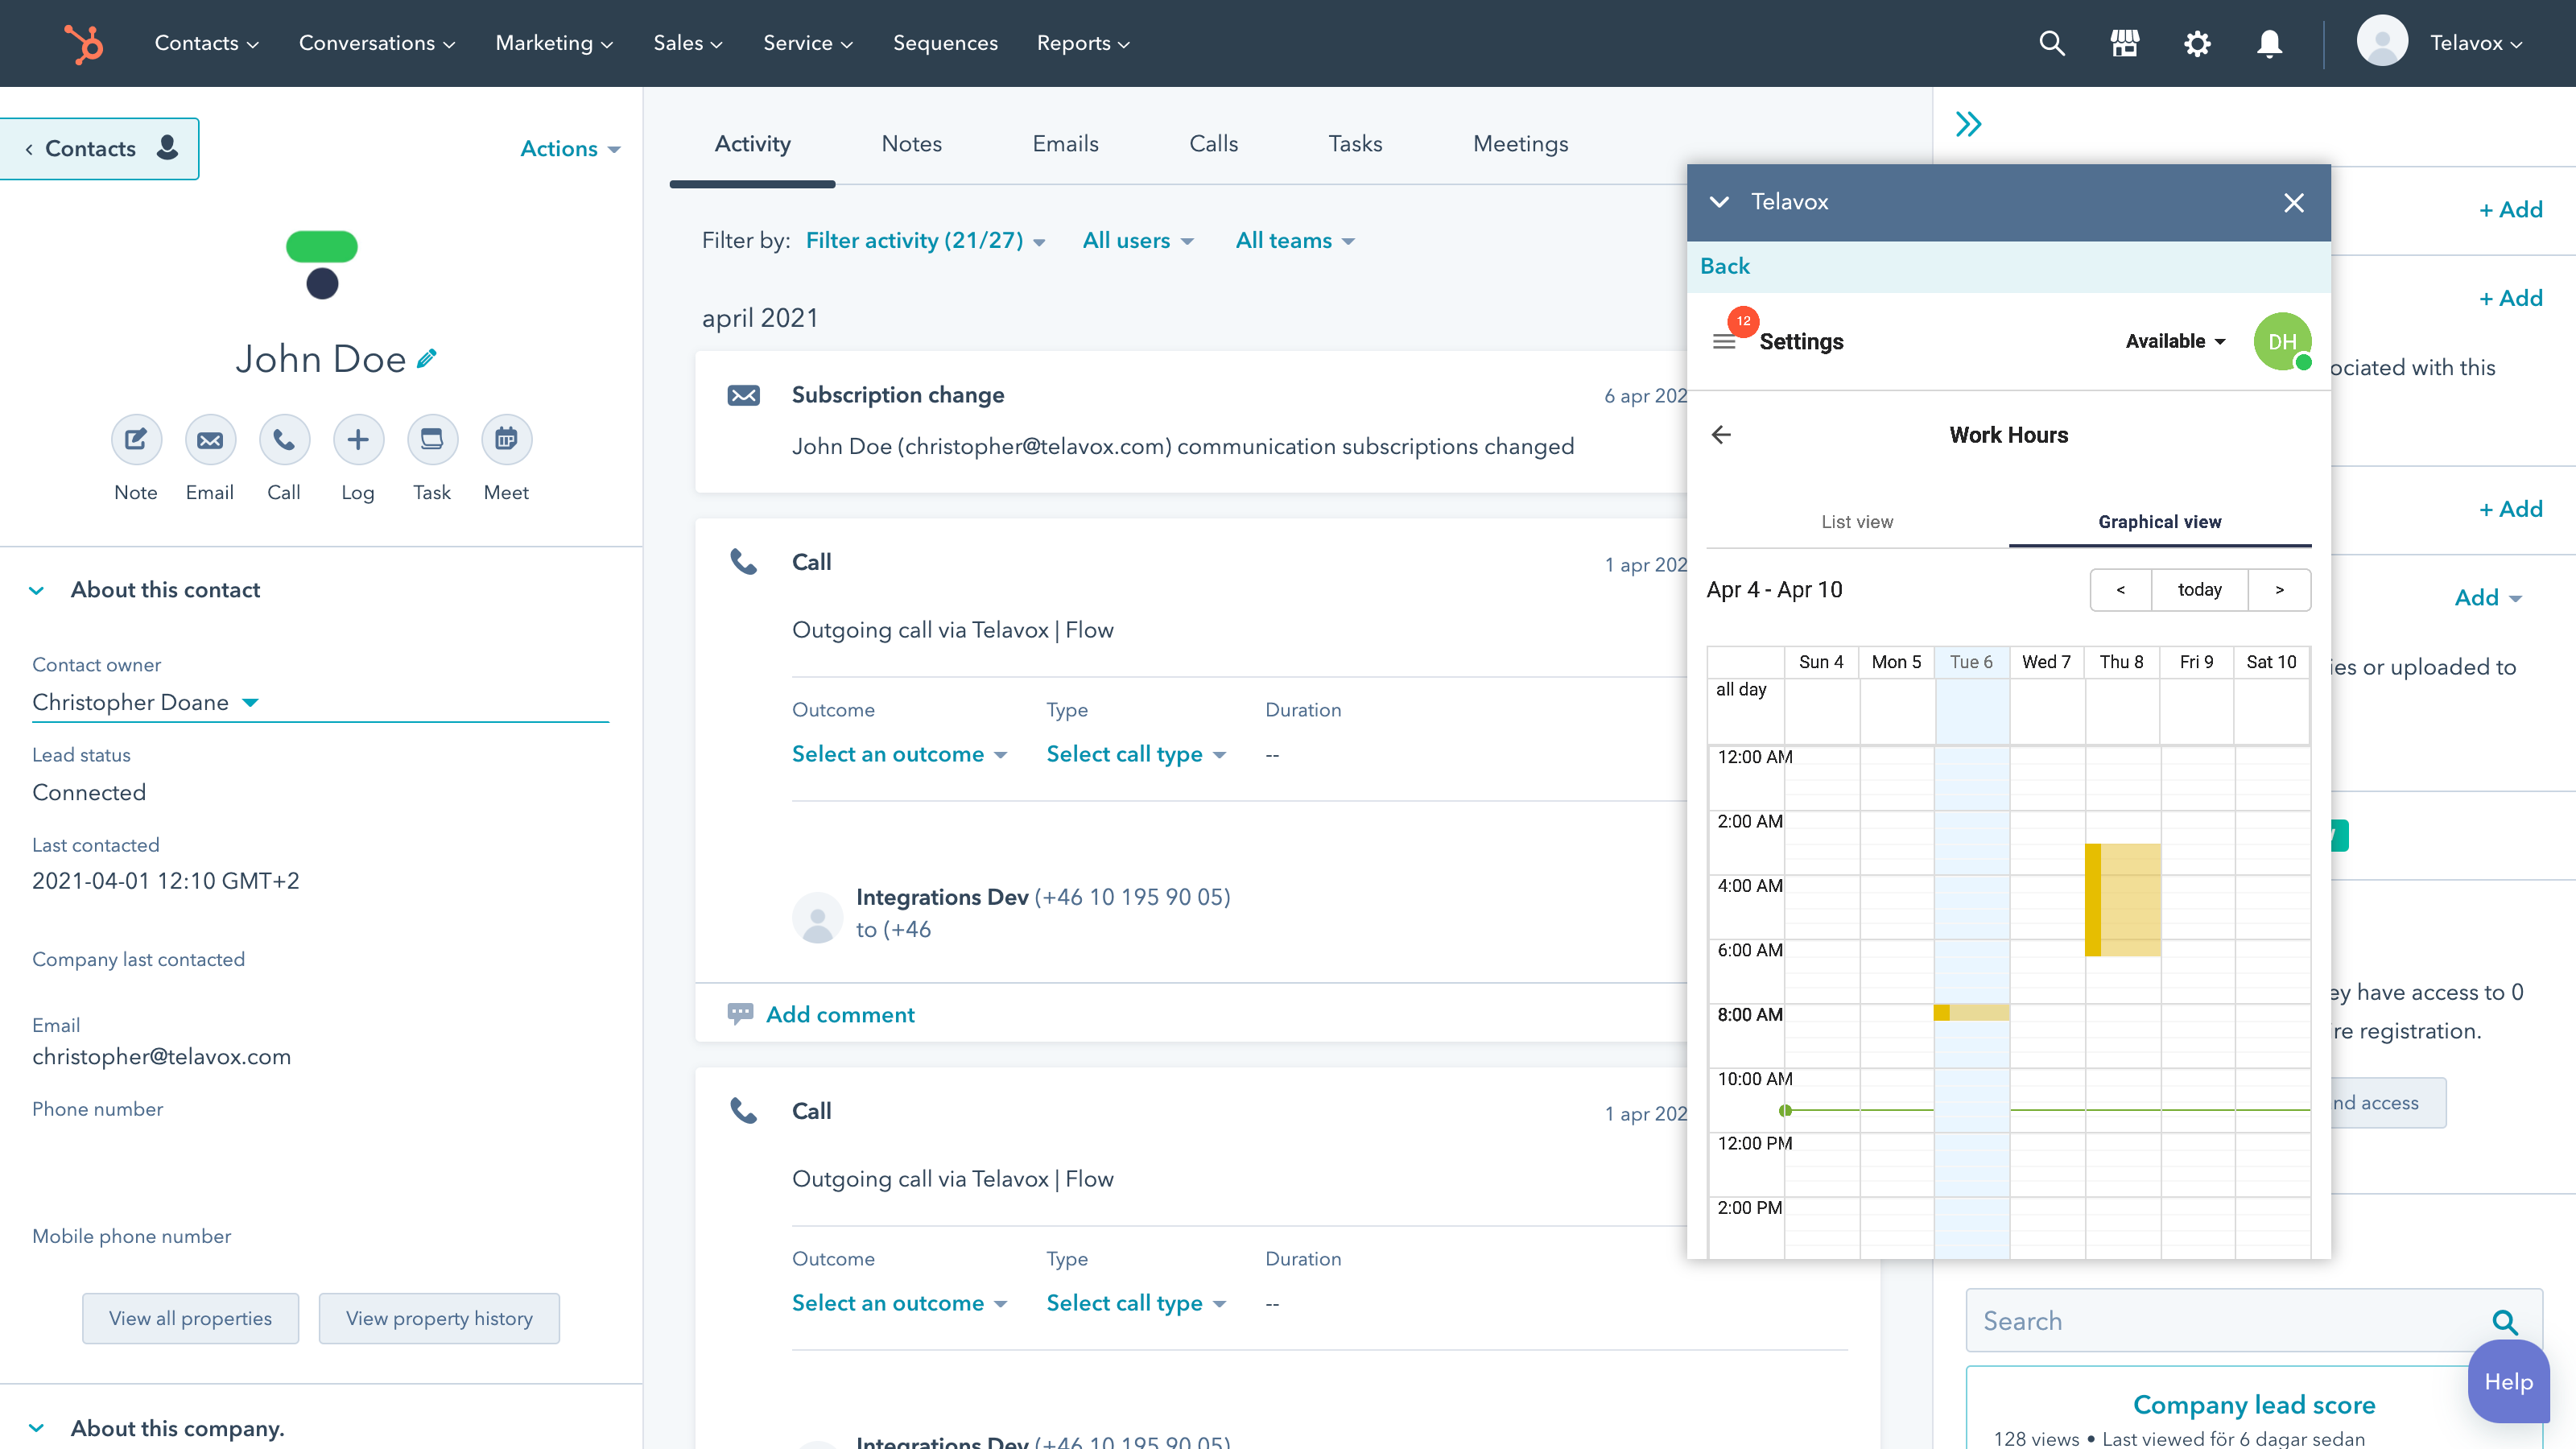2576x1449 pixels.
Task: Click View all properties button
Action: pos(190,1319)
